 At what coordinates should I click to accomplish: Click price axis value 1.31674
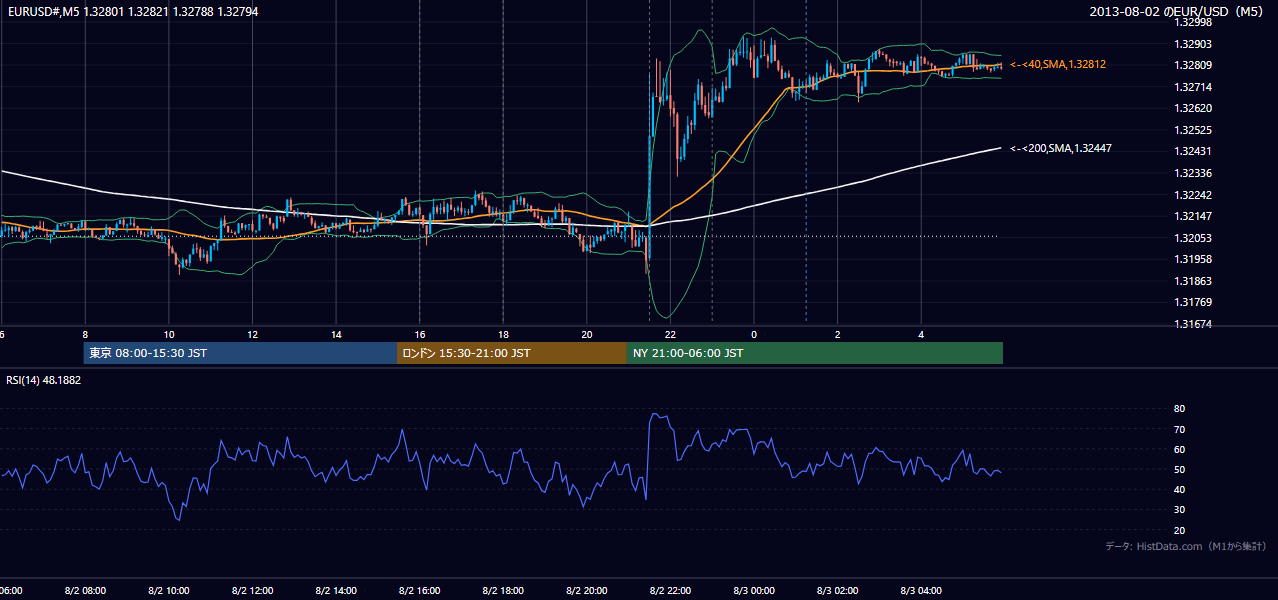pos(1192,324)
